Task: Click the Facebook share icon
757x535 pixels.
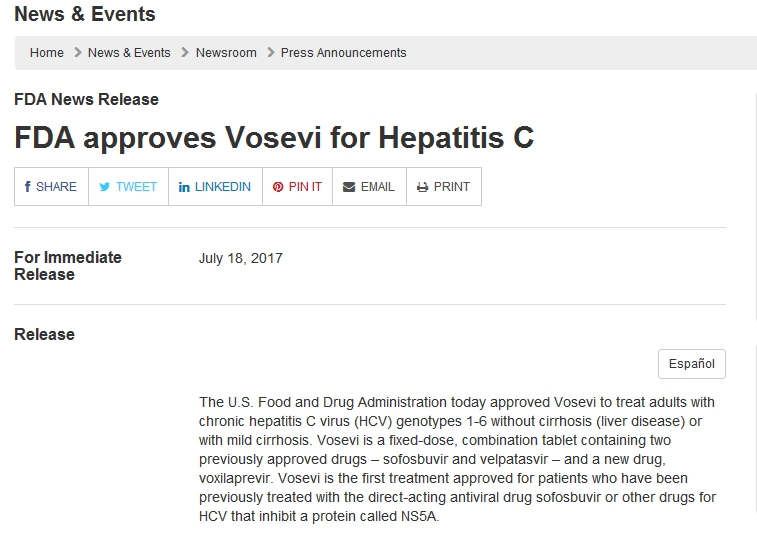Action: (x=28, y=187)
